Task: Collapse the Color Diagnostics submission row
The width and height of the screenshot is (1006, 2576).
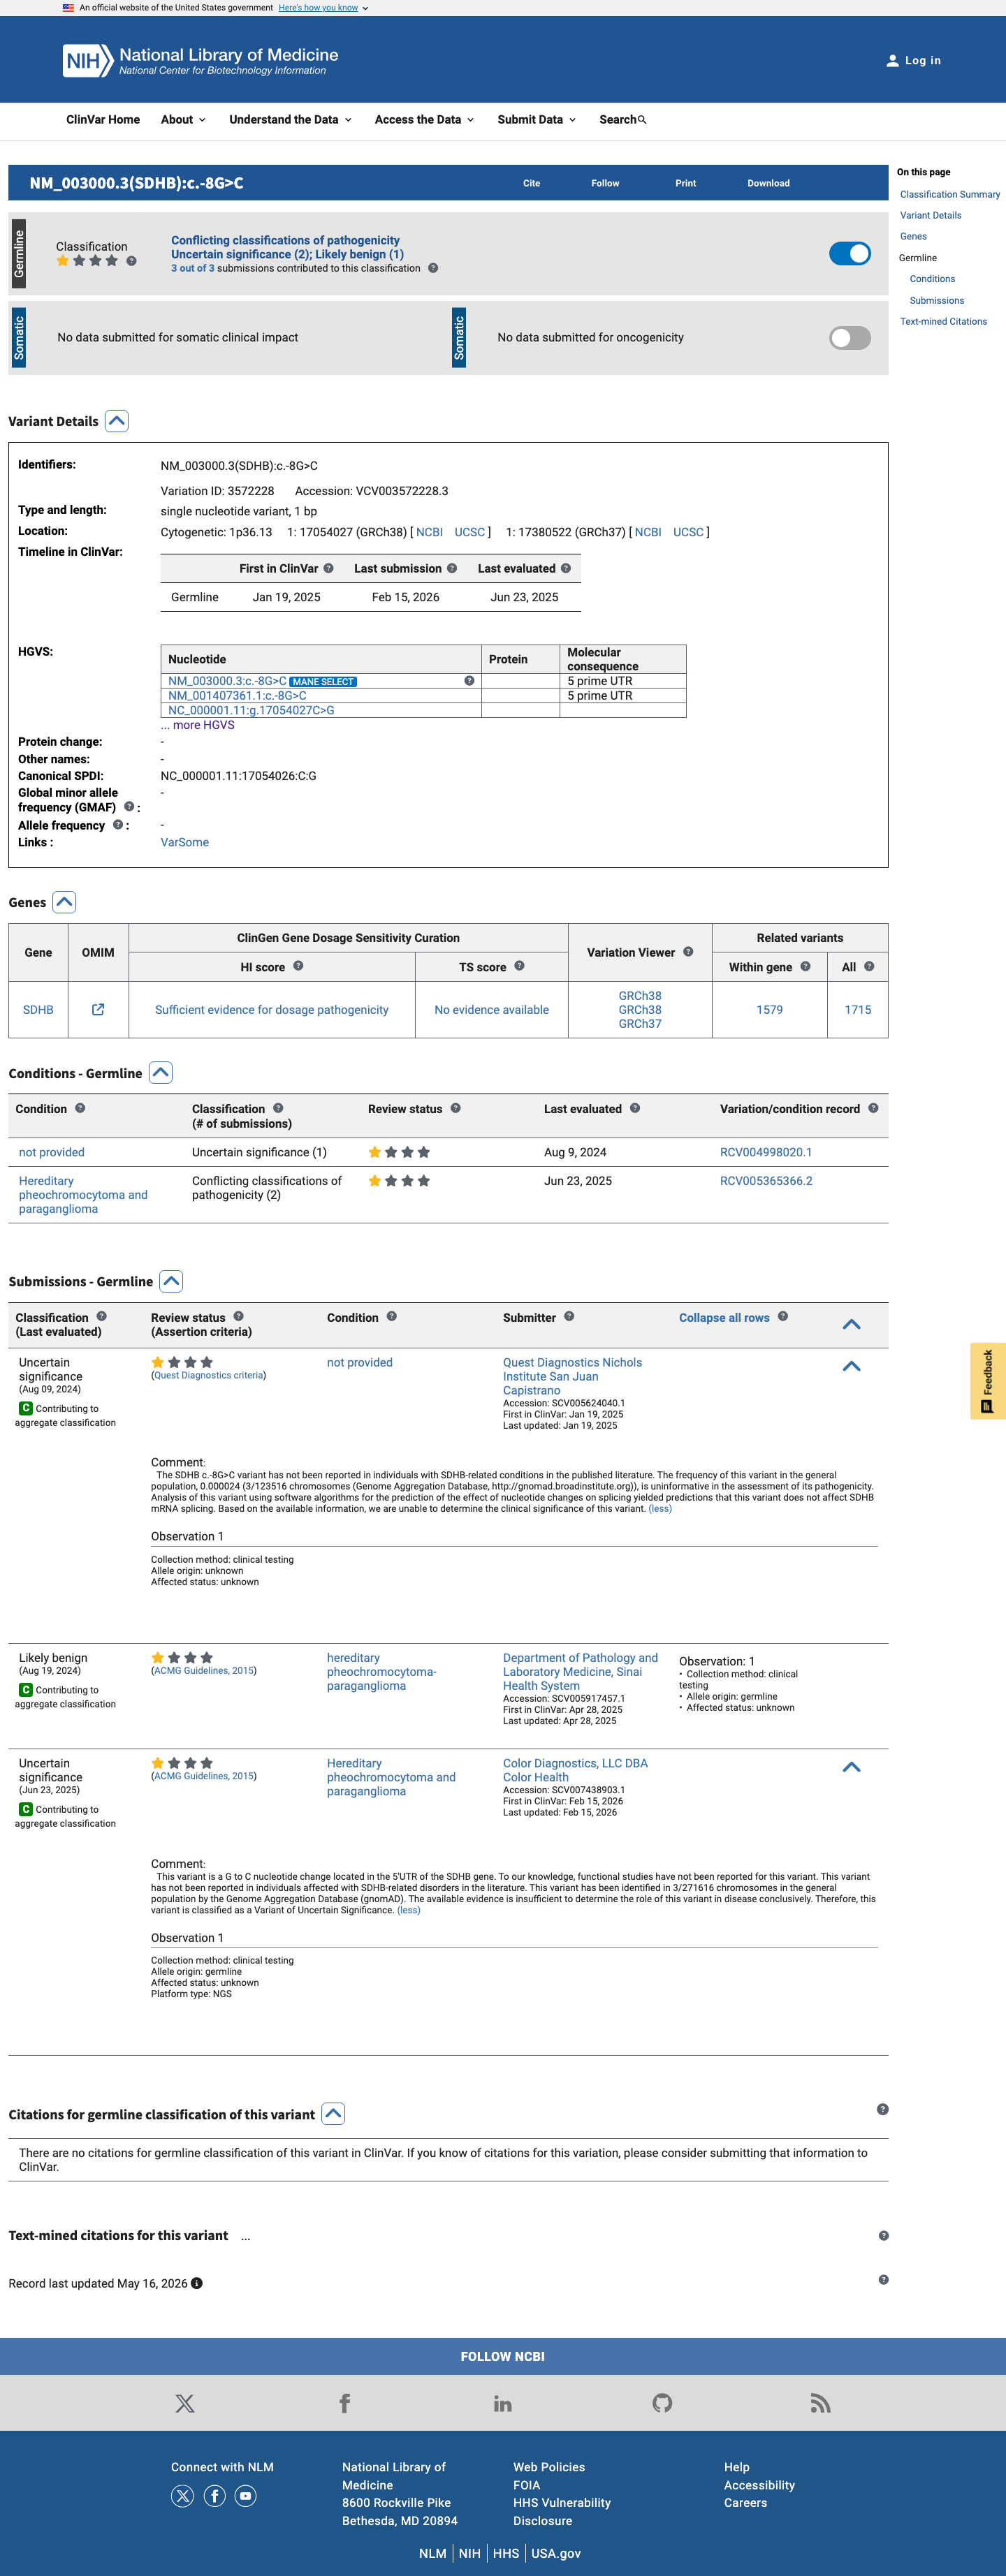Action: pos(852,1767)
